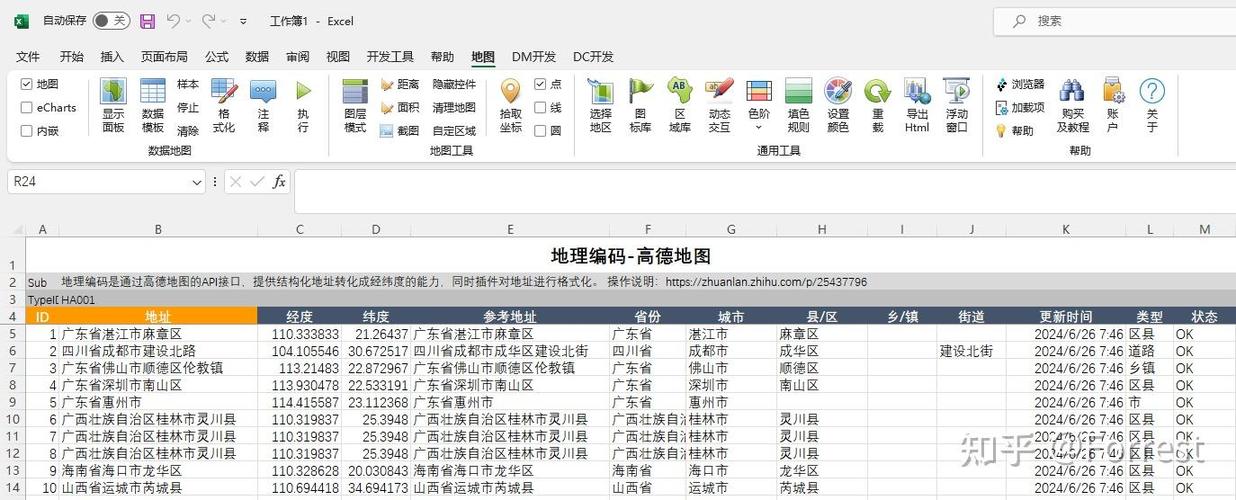Screen dimensions: 1236x500
Task: Click the 格式化 format tool
Action: pos(224,106)
